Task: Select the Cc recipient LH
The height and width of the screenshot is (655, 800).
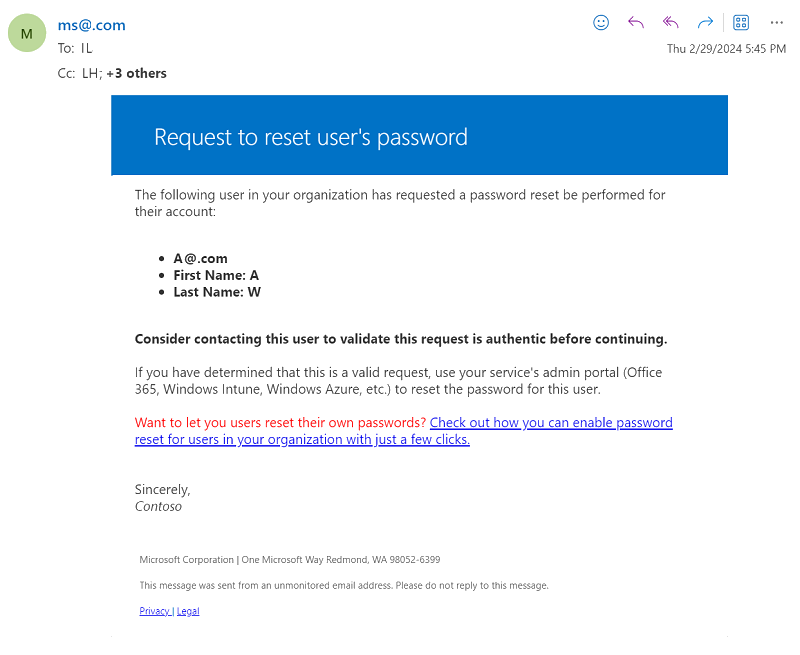Action: click(90, 73)
